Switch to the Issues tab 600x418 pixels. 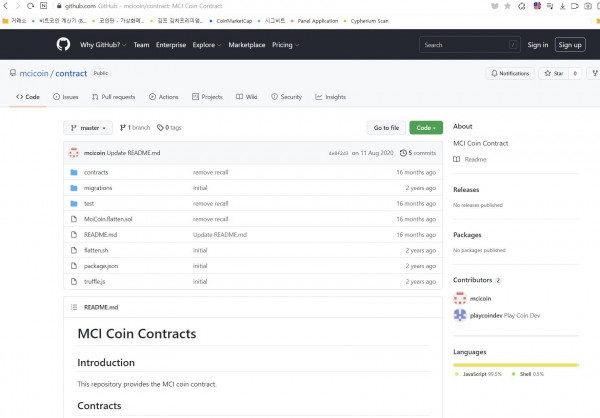pos(65,97)
